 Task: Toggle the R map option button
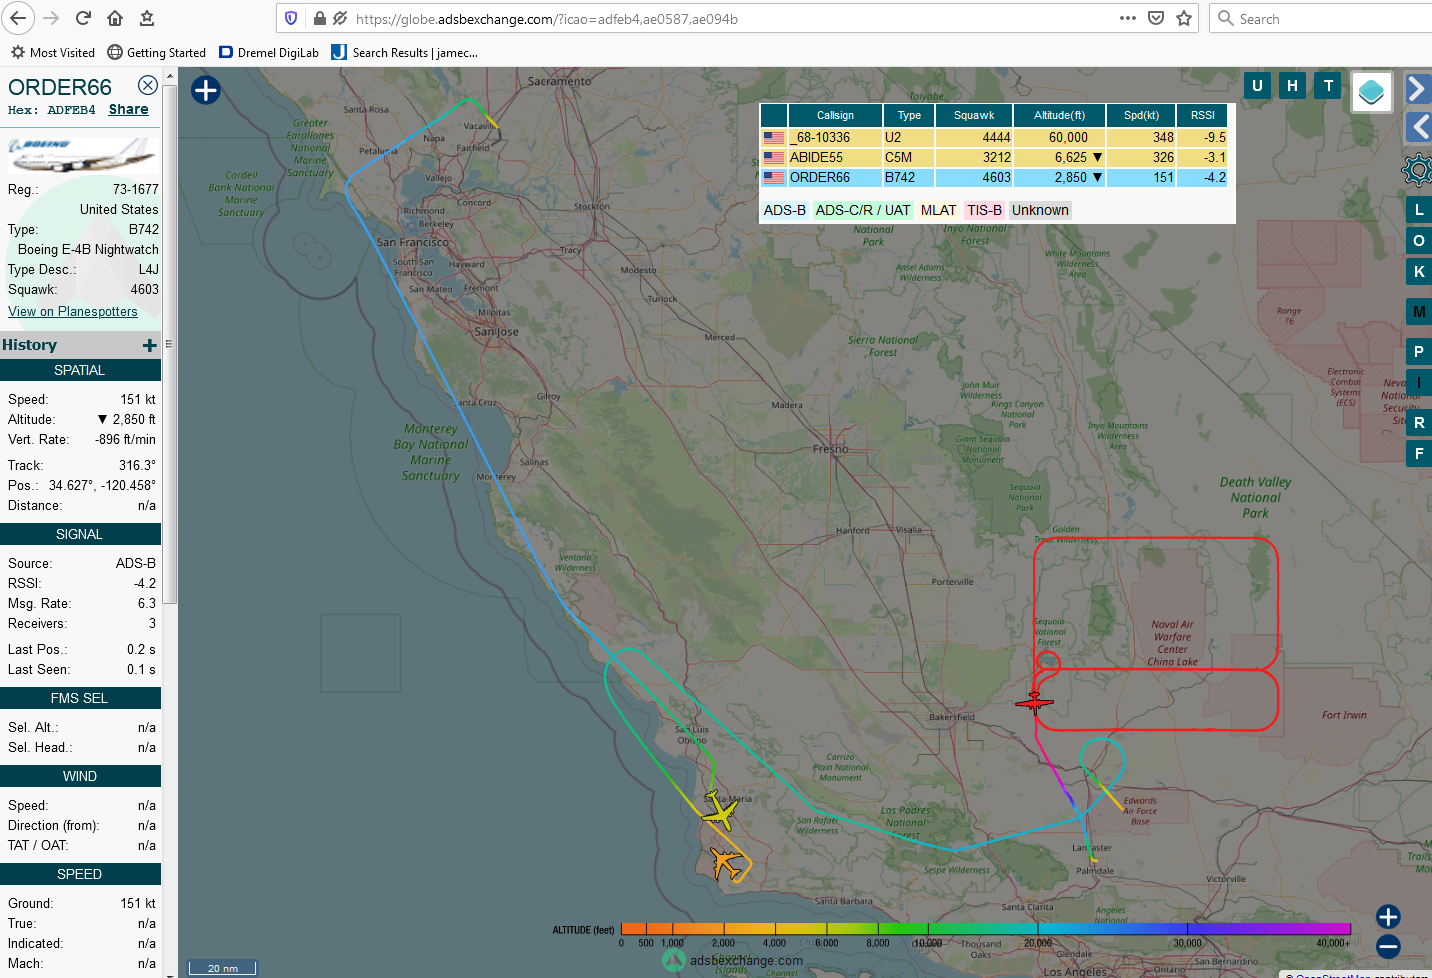(x=1418, y=423)
